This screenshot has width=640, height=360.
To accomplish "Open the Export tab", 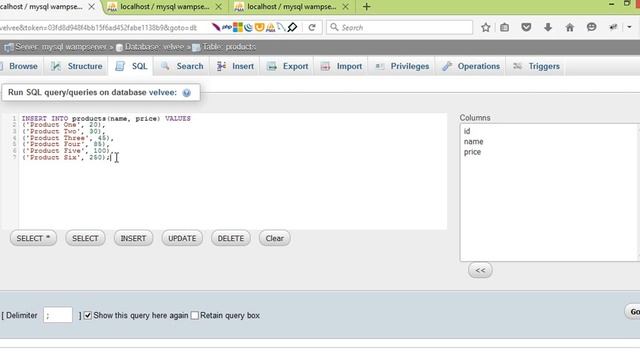I will point(287,66).
